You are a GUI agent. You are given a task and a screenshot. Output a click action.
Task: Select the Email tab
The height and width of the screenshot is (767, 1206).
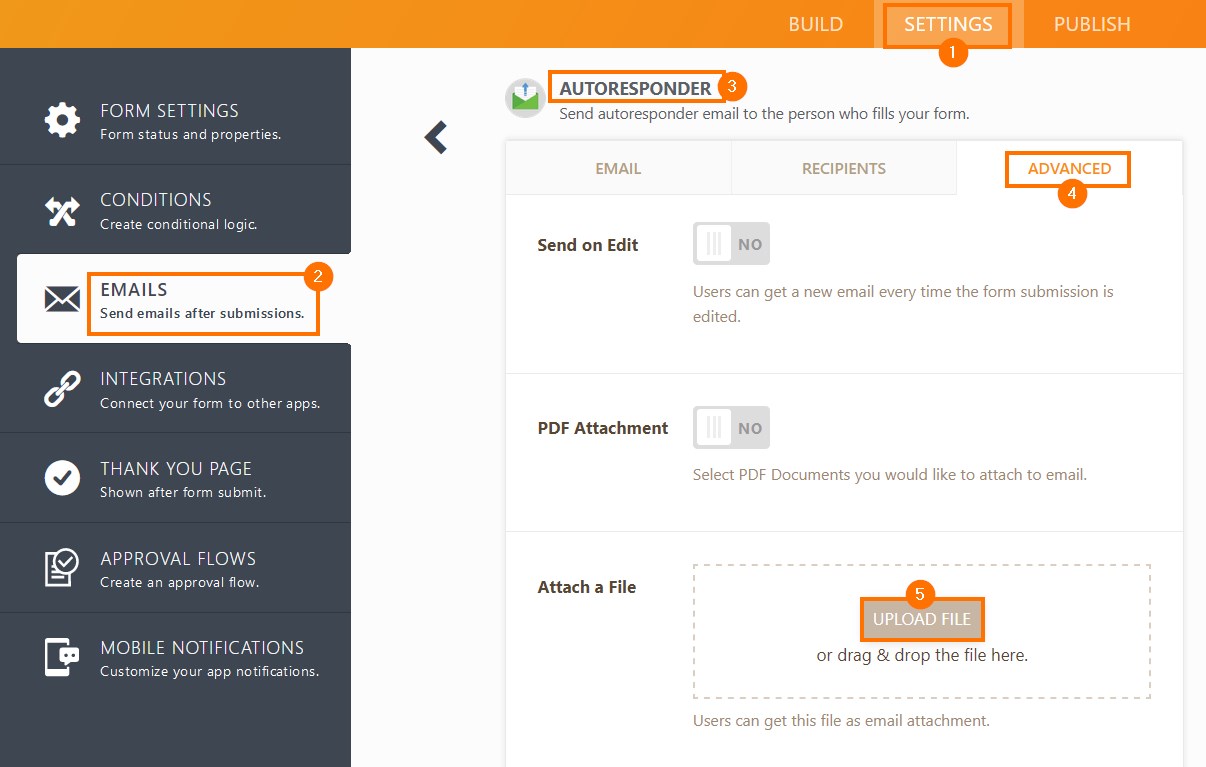point(618,168)
